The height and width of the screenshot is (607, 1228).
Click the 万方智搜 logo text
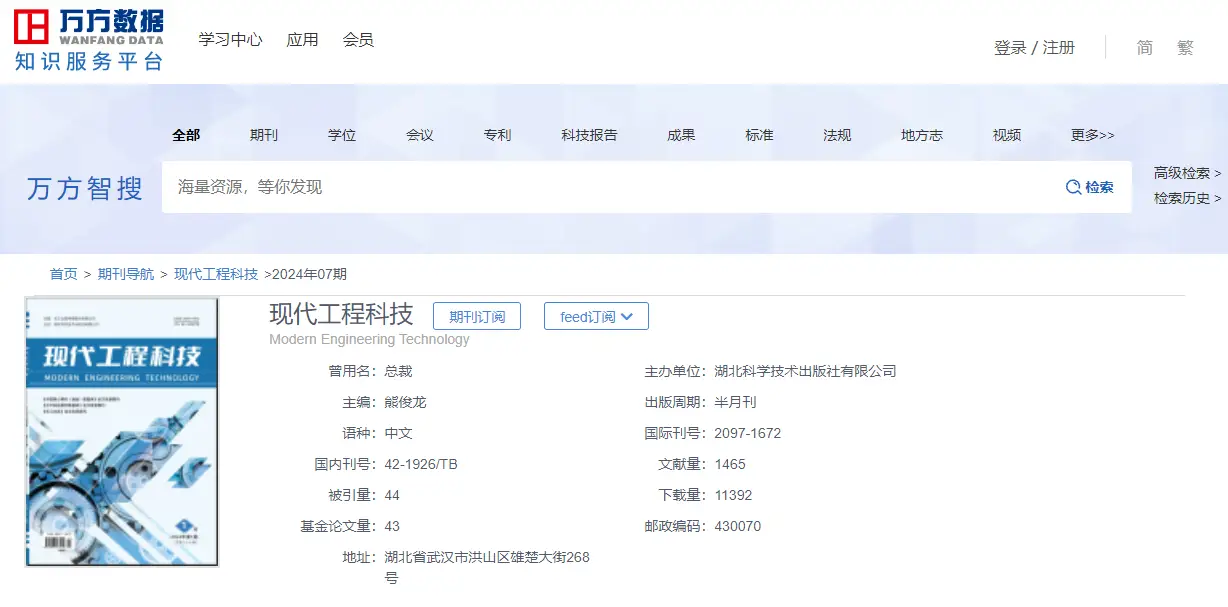point(85,188)
